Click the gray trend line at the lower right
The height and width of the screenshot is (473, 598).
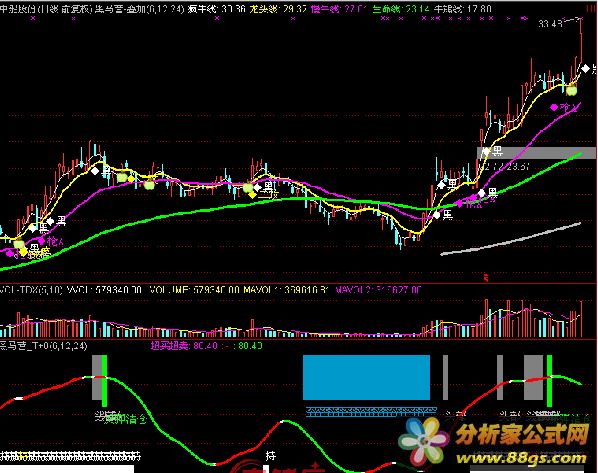[x=511, y=239]
